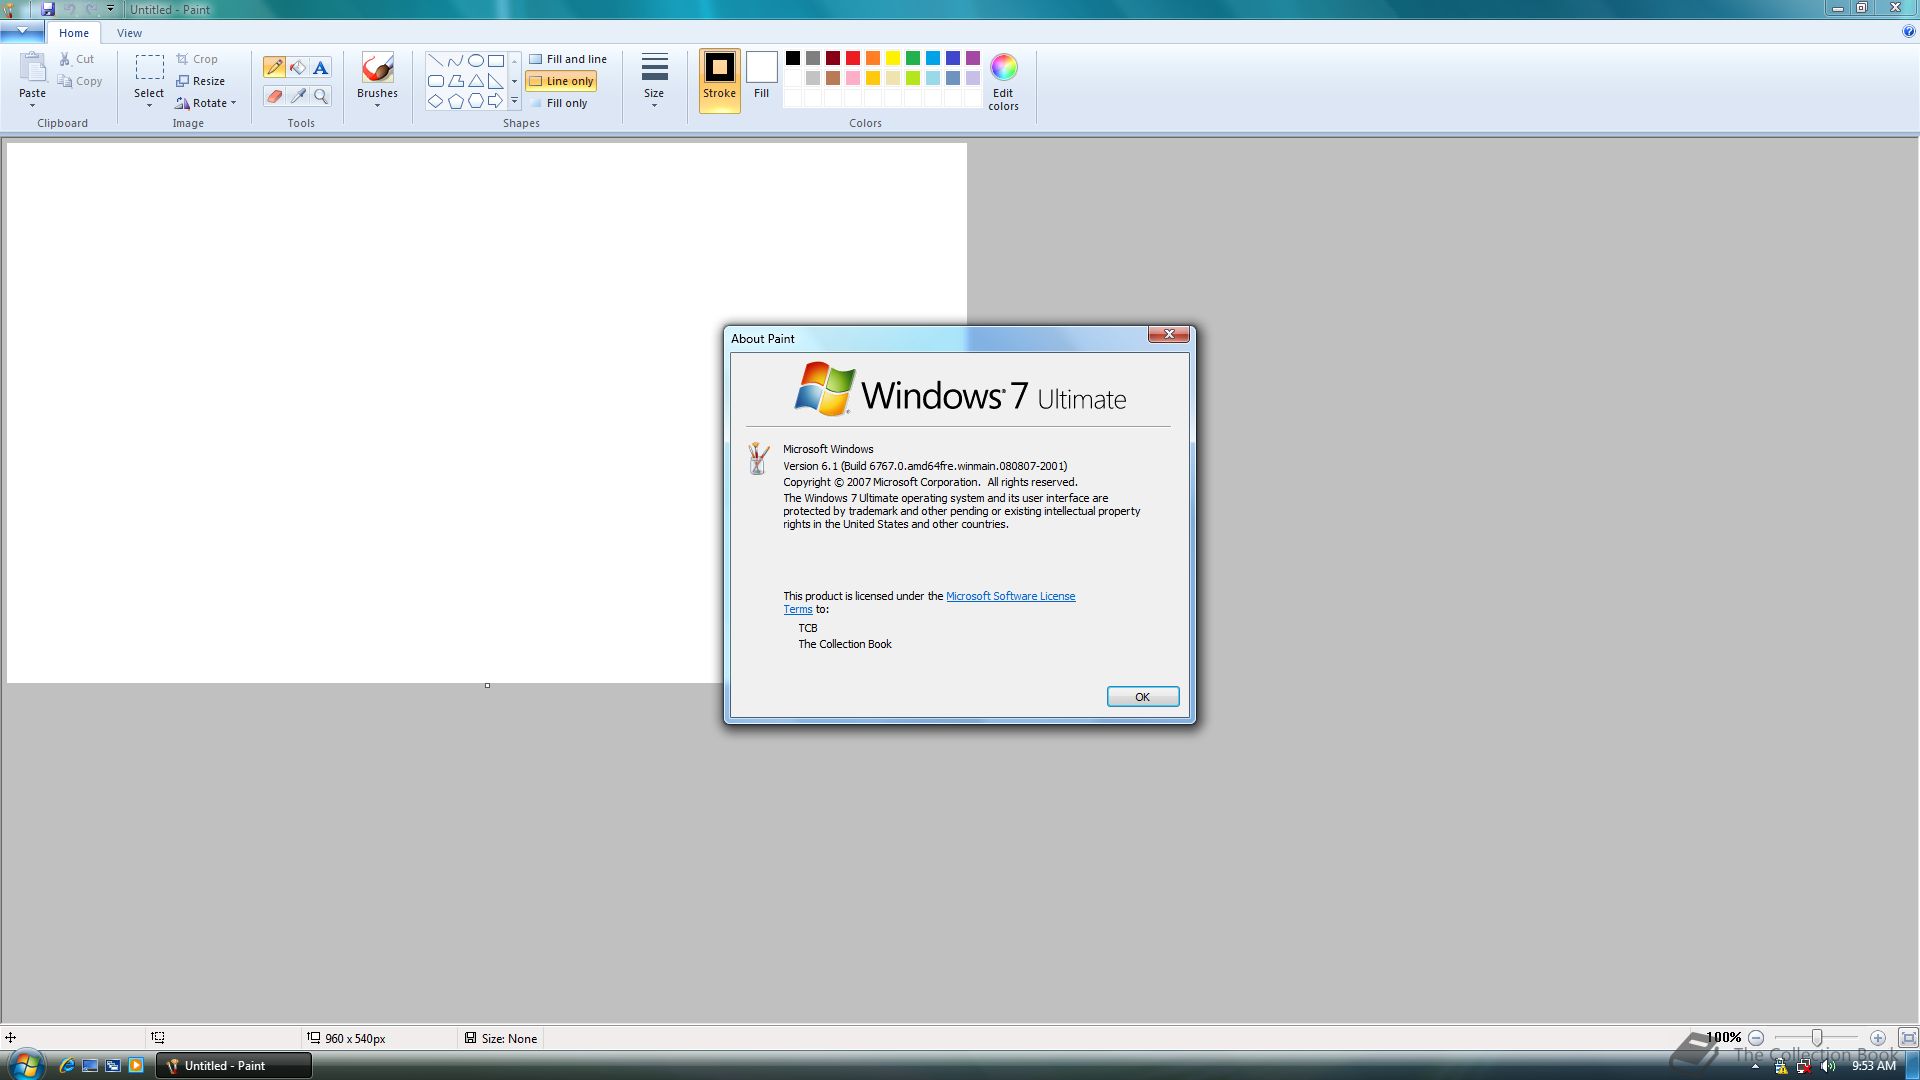Image resolution: width=1920 pixels, height=1080 pixels.
Task: Click the Save icon in quick access toolbar
Action: pos(47,9)
